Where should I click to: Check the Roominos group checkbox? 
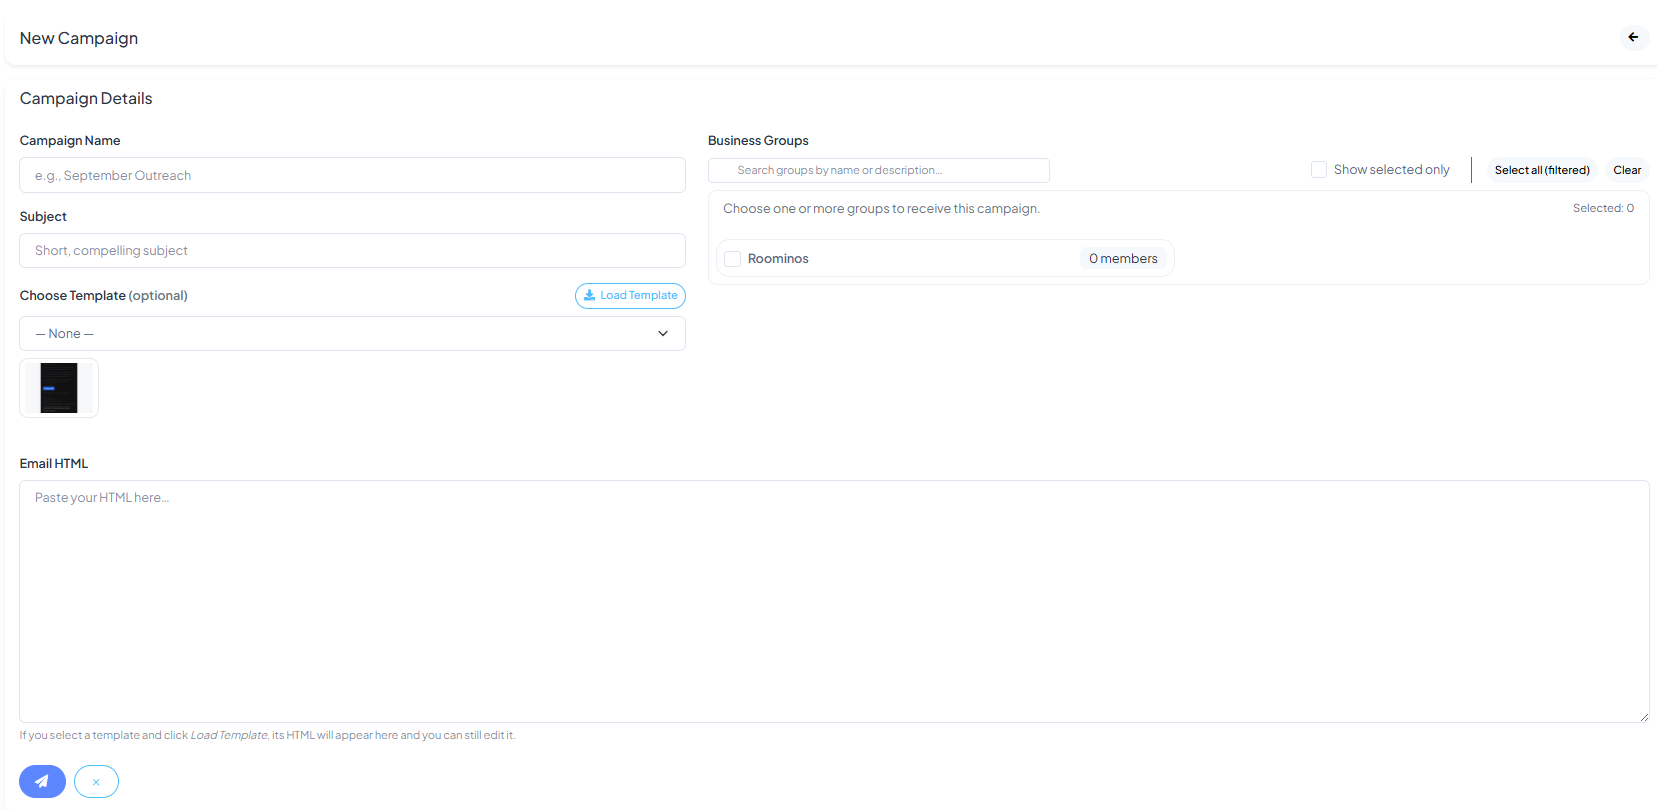733,259
